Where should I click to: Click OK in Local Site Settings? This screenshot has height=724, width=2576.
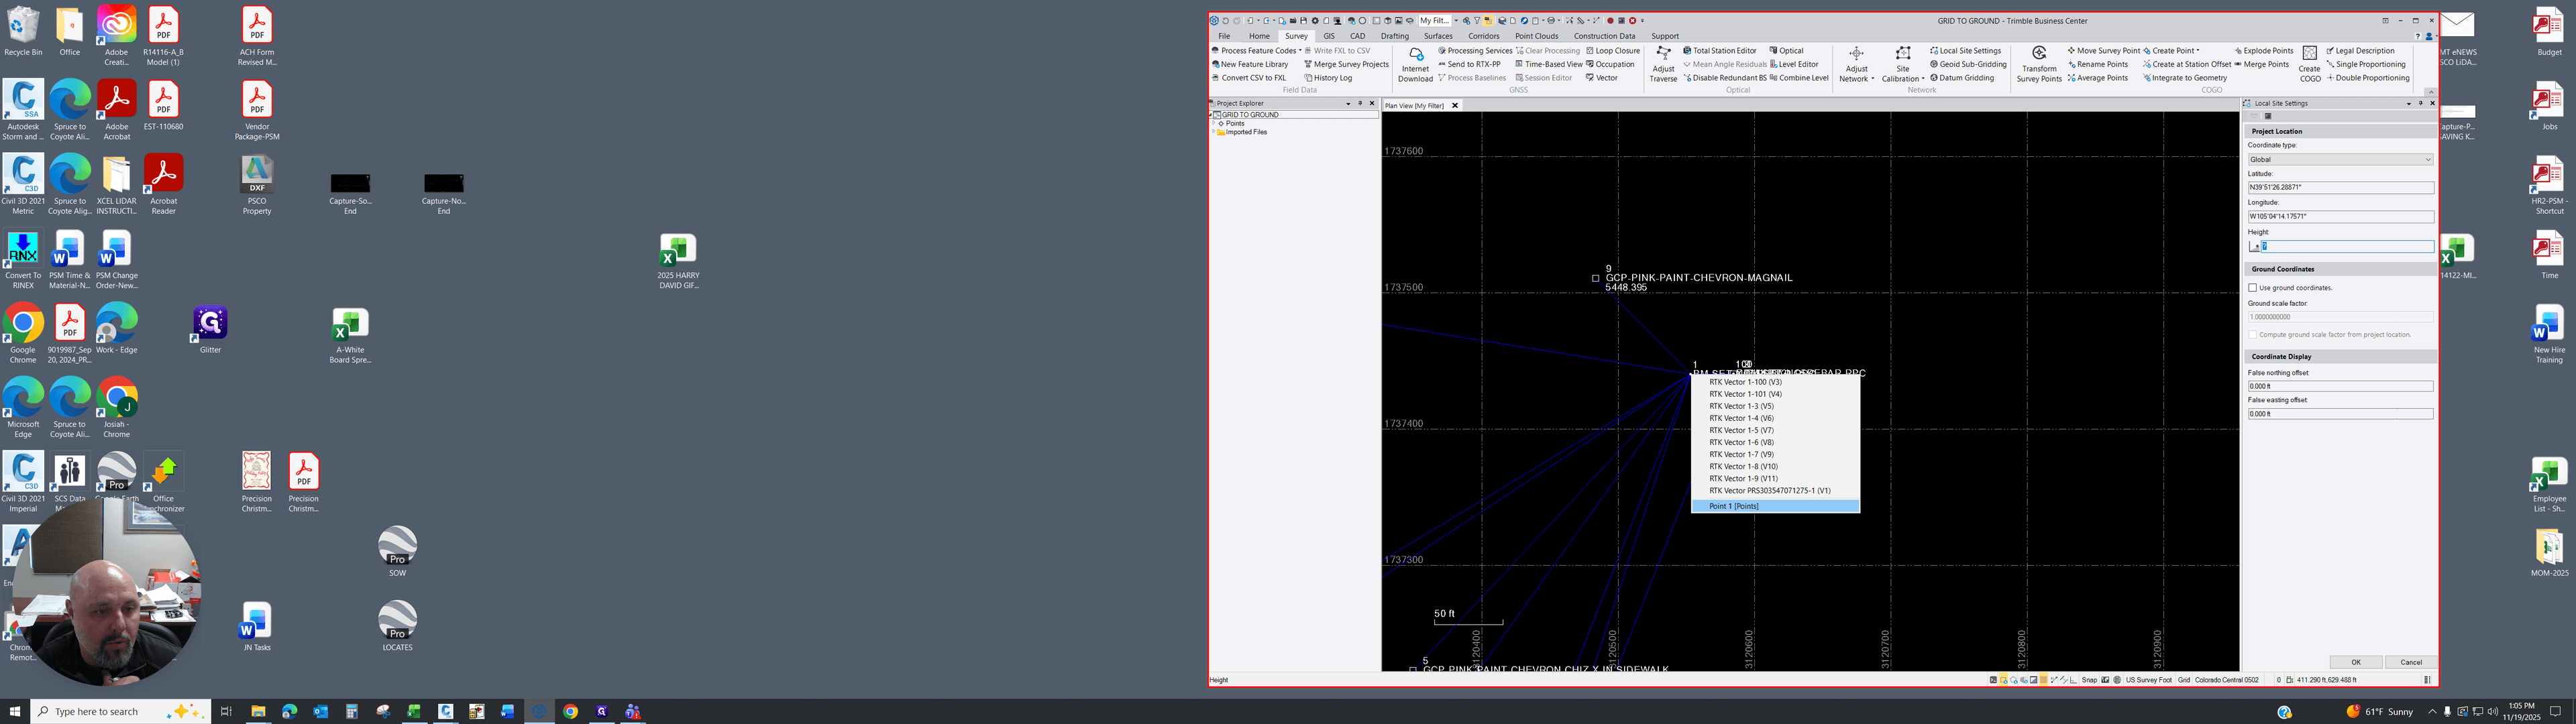click(2355, 662)
